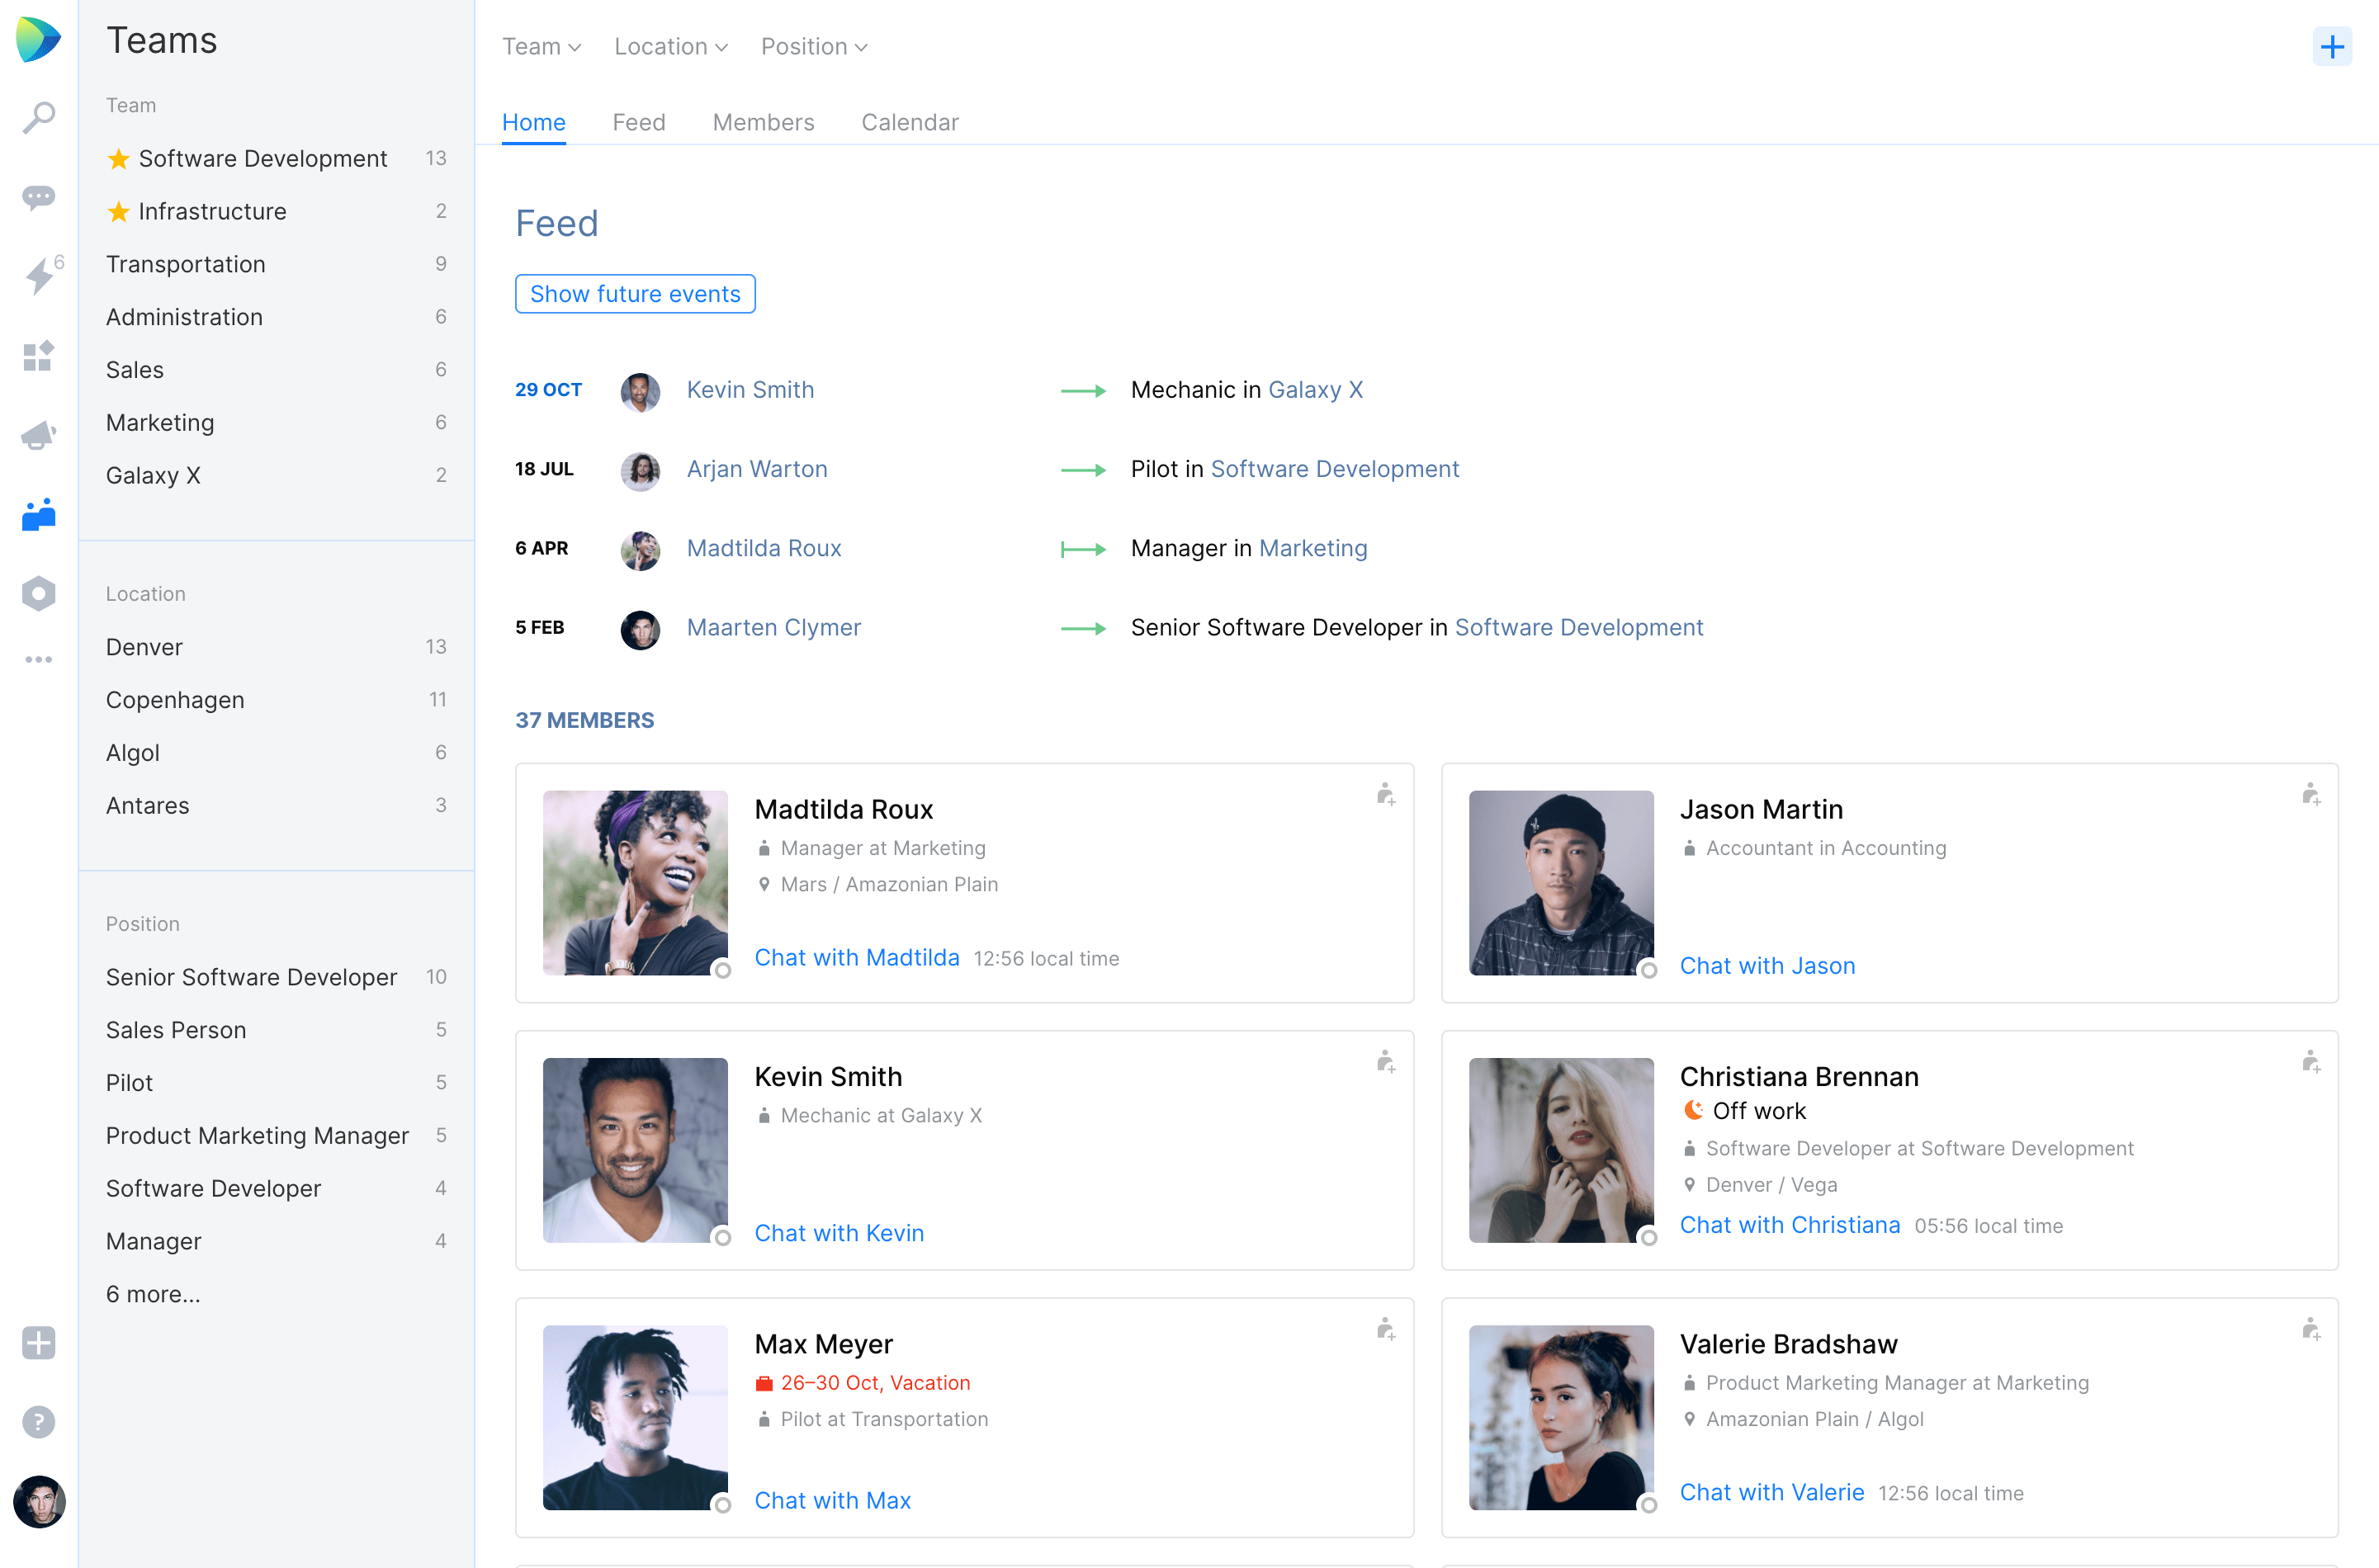
Task: Expand the Position filter dropdown
Action: coord(813,47)
